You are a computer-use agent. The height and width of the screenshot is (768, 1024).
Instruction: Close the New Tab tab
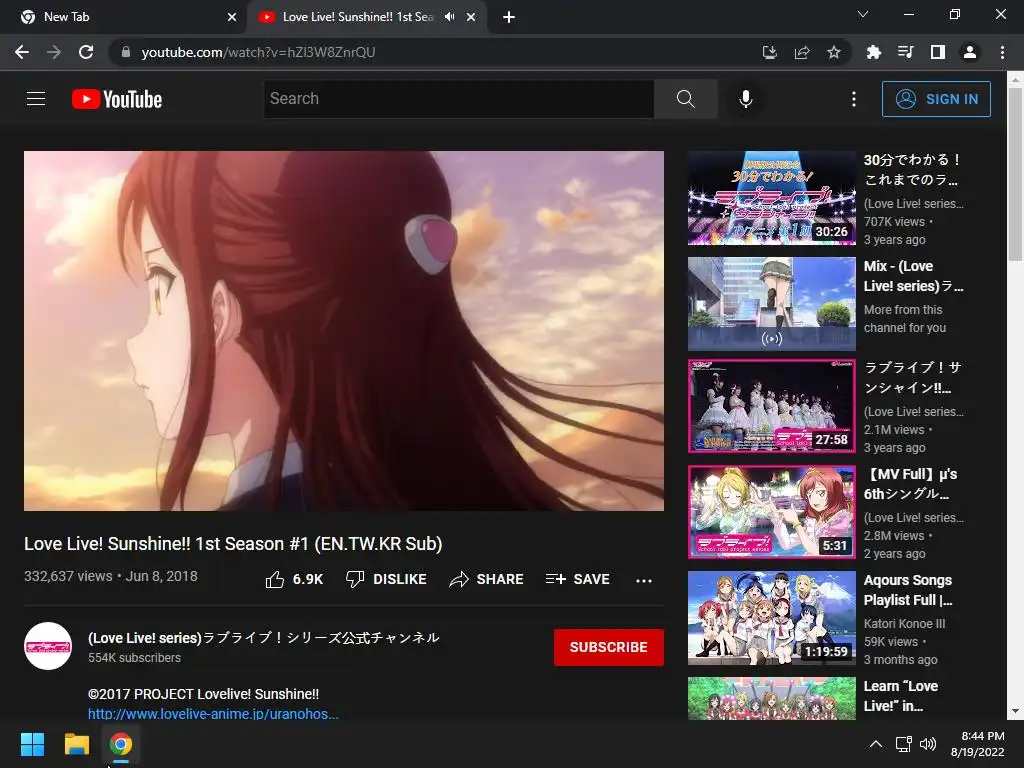[x=232, y=17]
